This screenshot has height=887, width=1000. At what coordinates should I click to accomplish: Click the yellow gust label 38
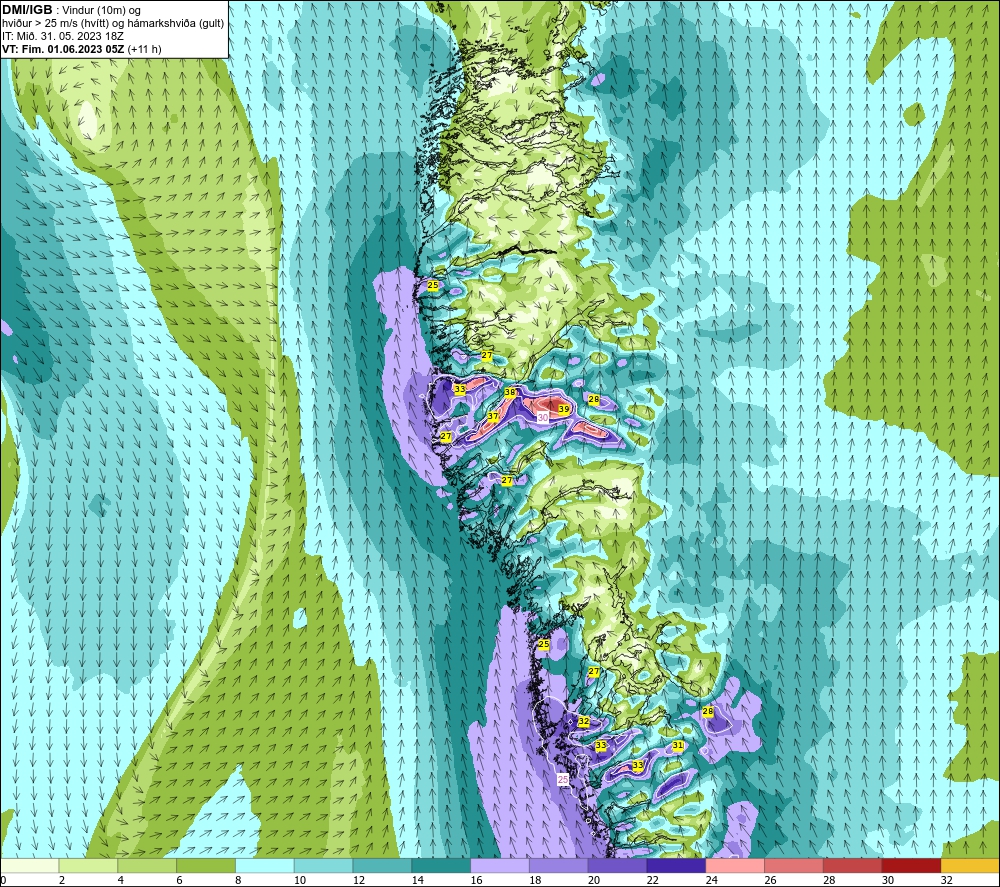tap(510, 392)
